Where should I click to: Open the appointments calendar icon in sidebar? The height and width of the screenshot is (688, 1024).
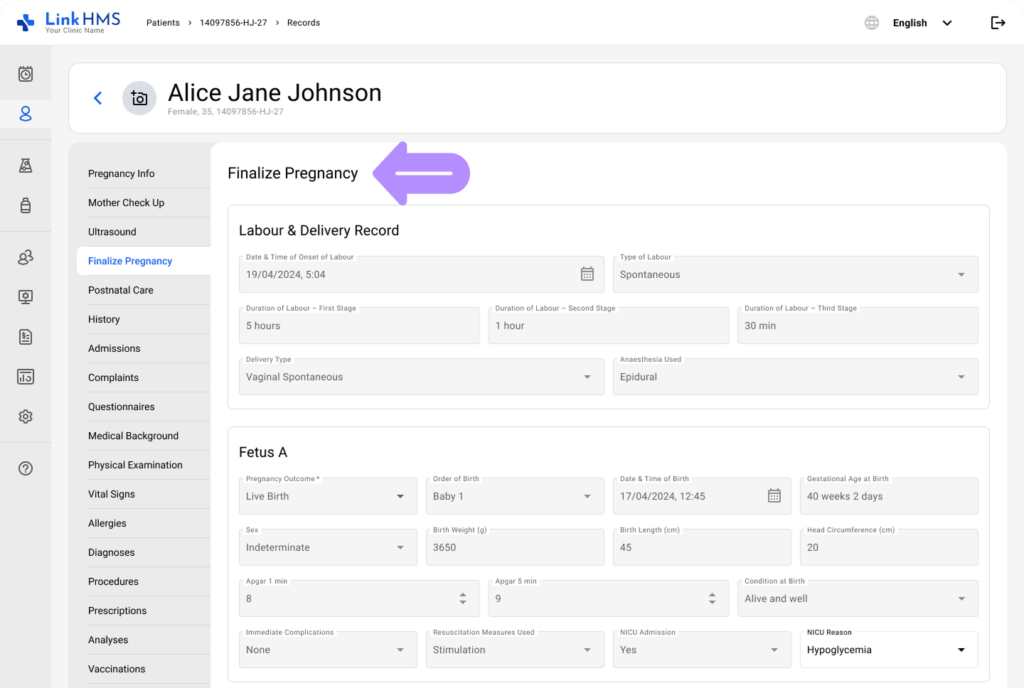pos(26,74)
